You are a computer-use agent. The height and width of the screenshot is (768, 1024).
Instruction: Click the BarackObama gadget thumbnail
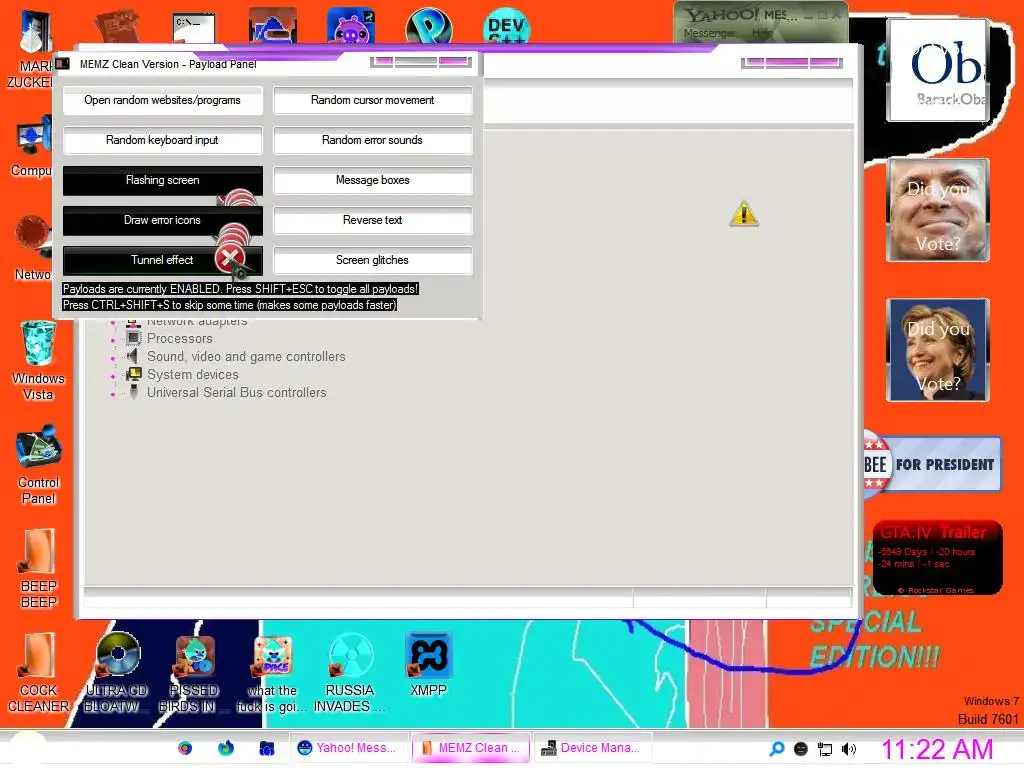tap(938, 70)
